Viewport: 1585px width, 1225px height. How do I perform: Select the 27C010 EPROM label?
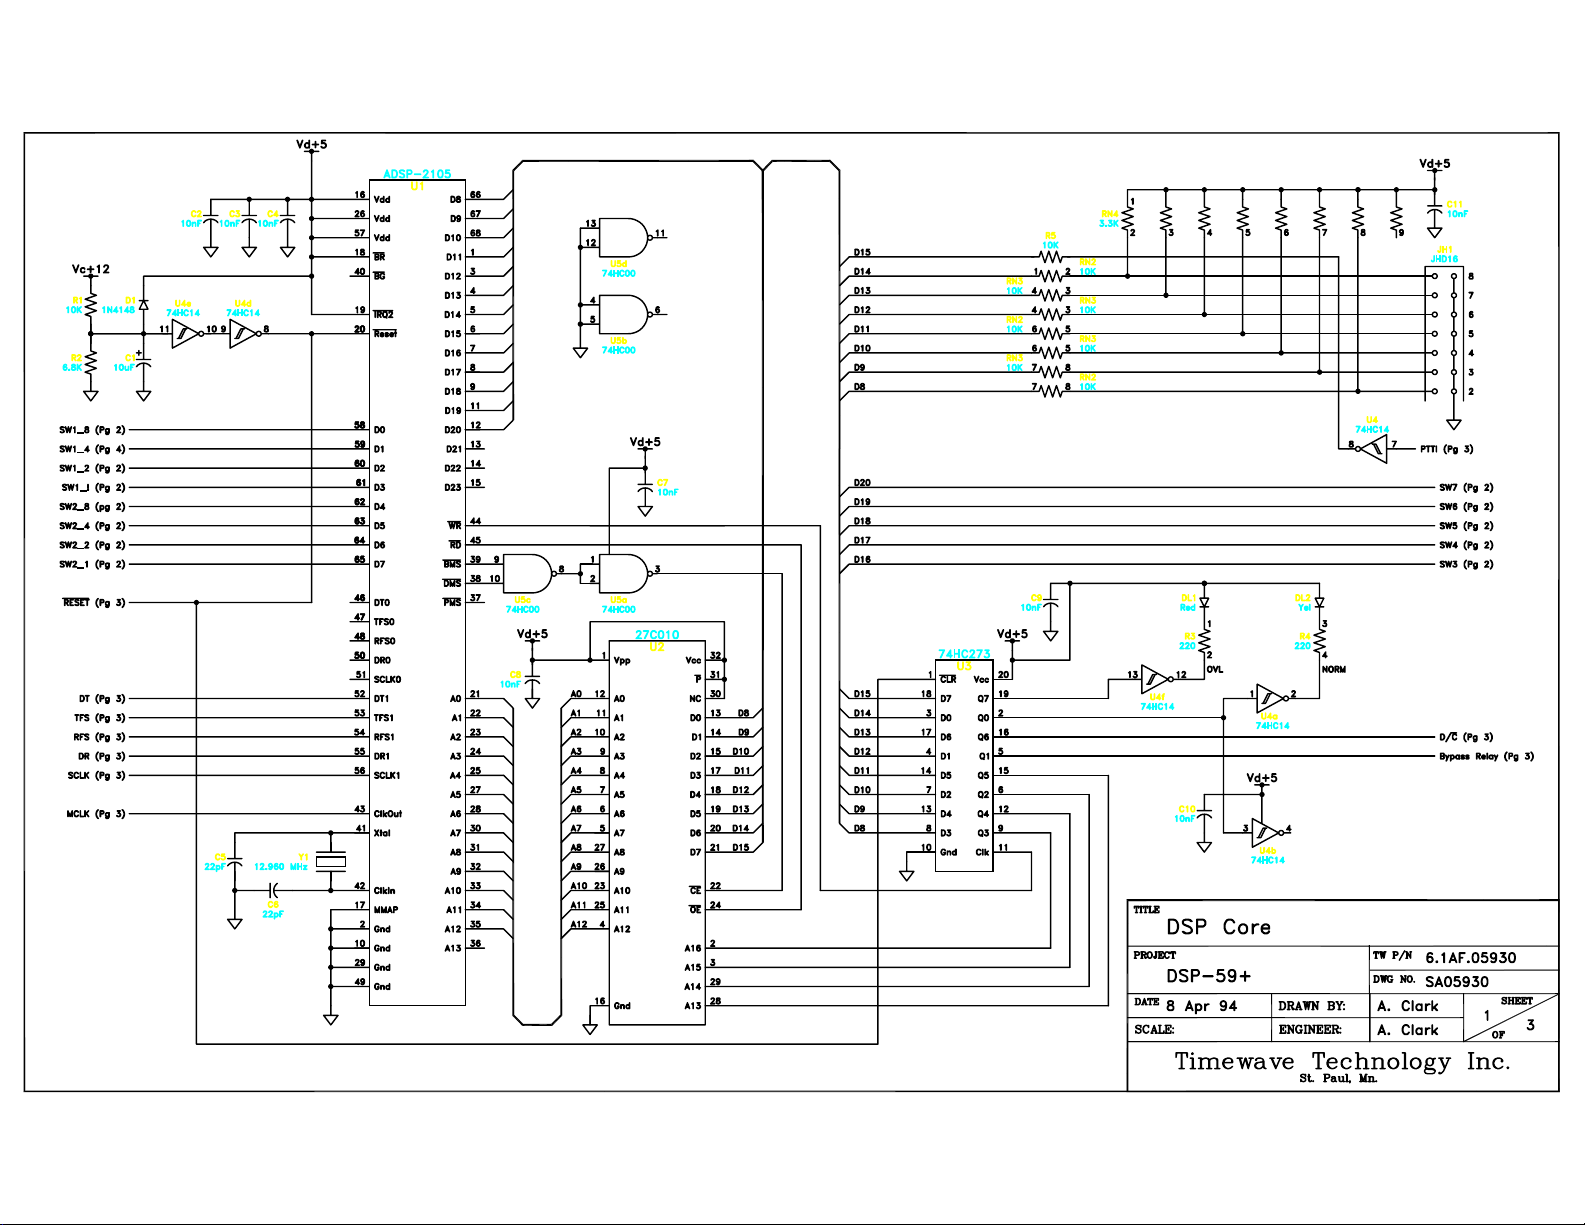tap(657, 635)
